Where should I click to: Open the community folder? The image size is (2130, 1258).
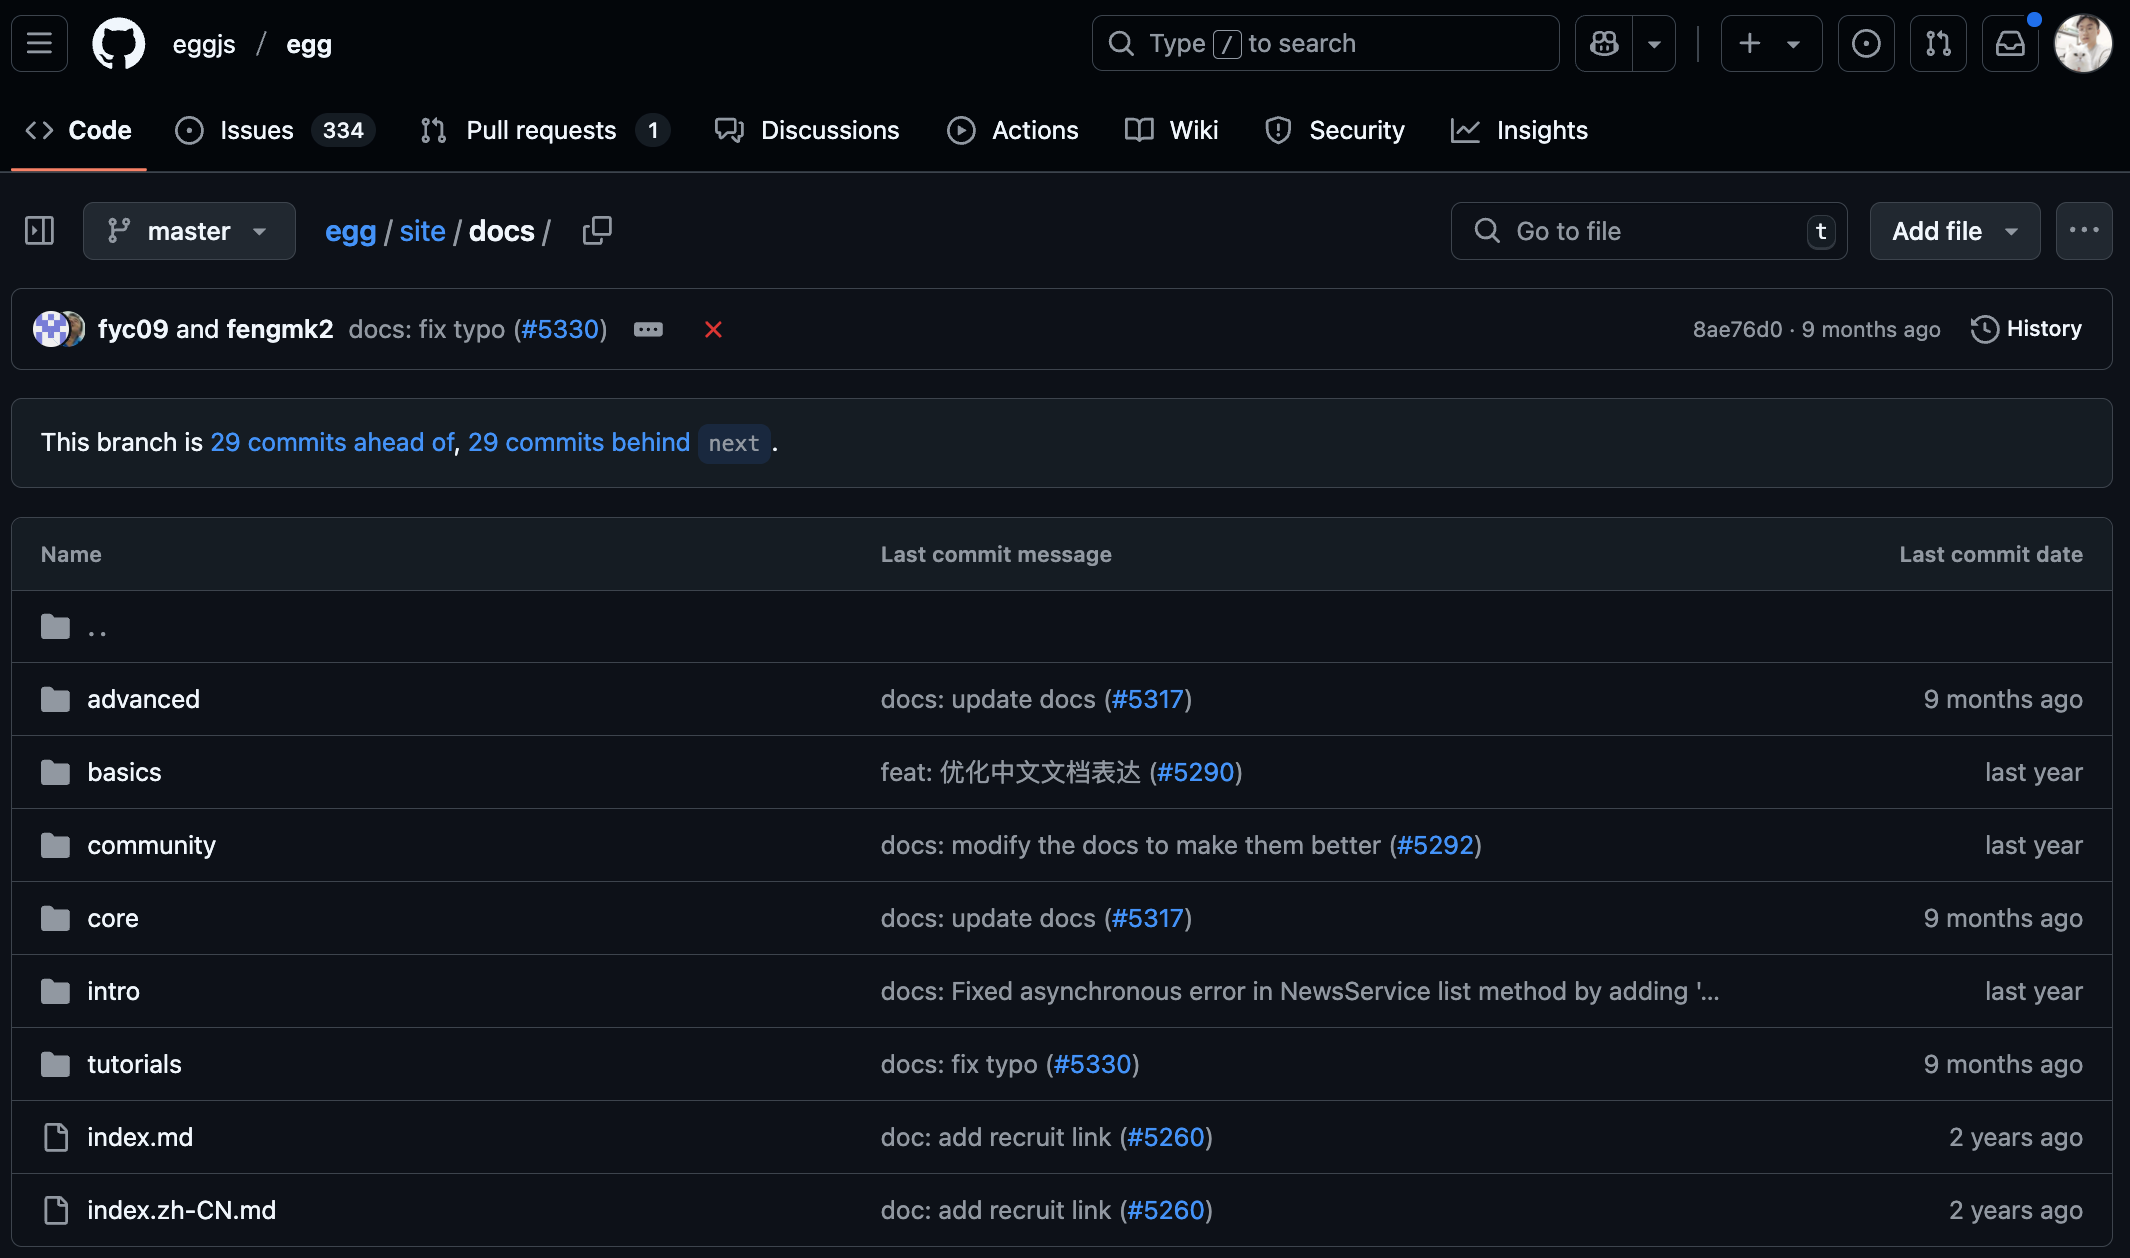pyautogui.click(x=151, y=845)
